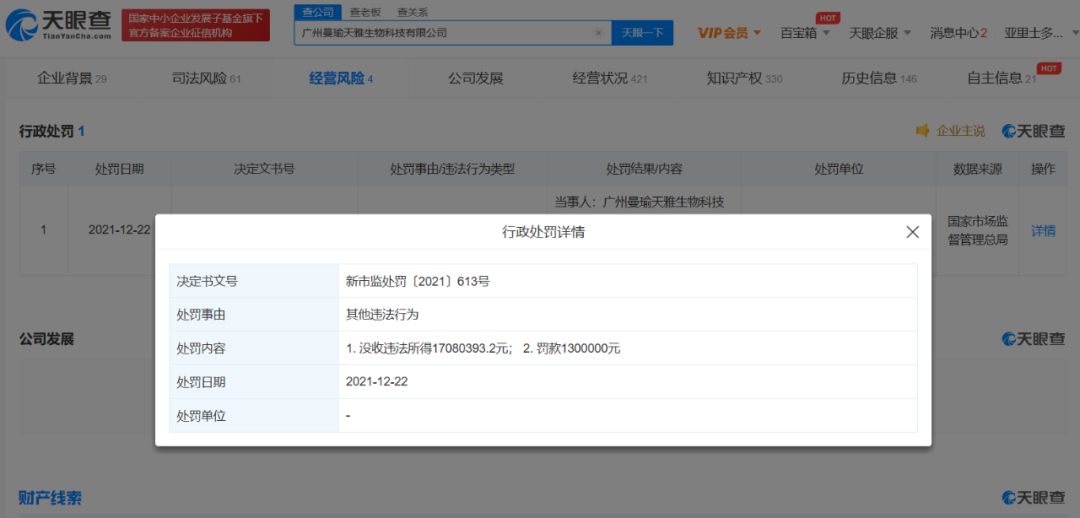Click the 详情 link in row 1

(1043, 231)
